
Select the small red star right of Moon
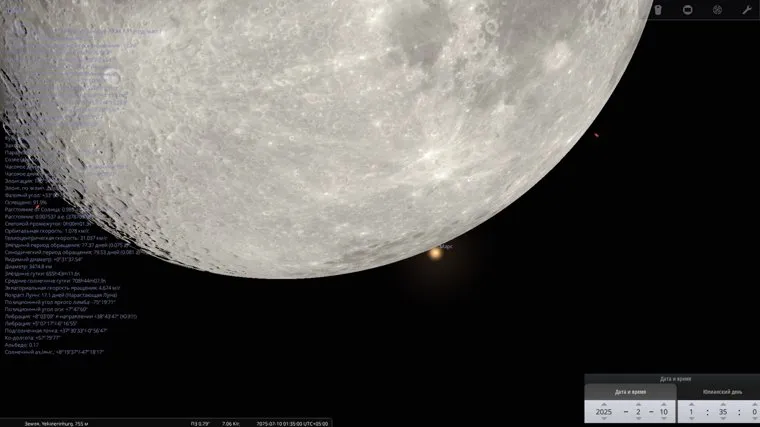pyautogui.click(x=596, y=136)
